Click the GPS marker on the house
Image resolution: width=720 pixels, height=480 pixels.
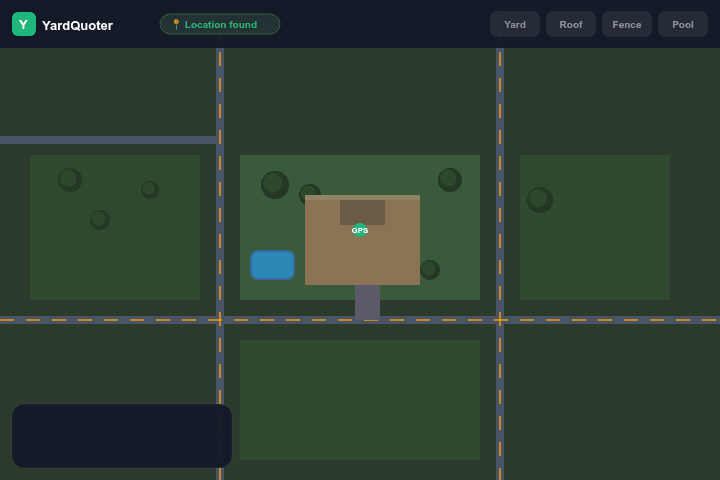pos(360,230)
